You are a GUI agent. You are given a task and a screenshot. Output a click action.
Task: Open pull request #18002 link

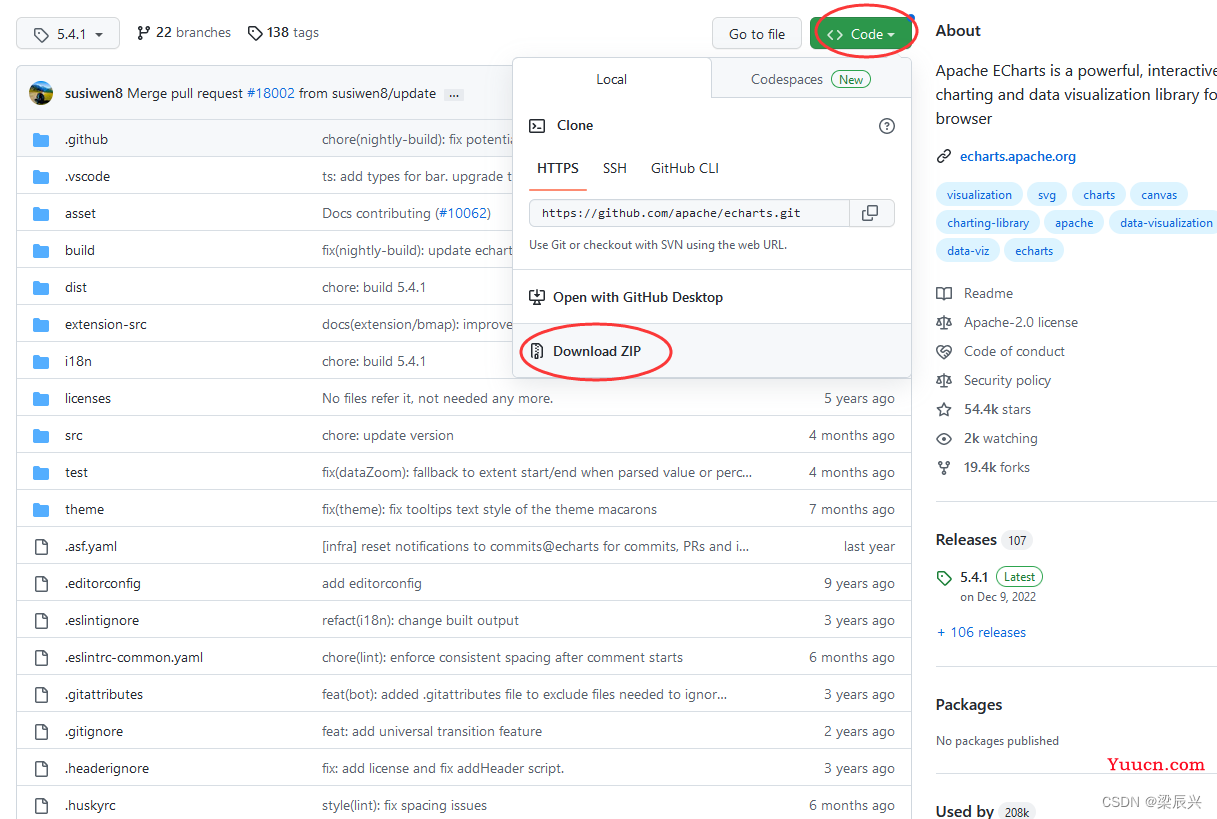point(270,93)
